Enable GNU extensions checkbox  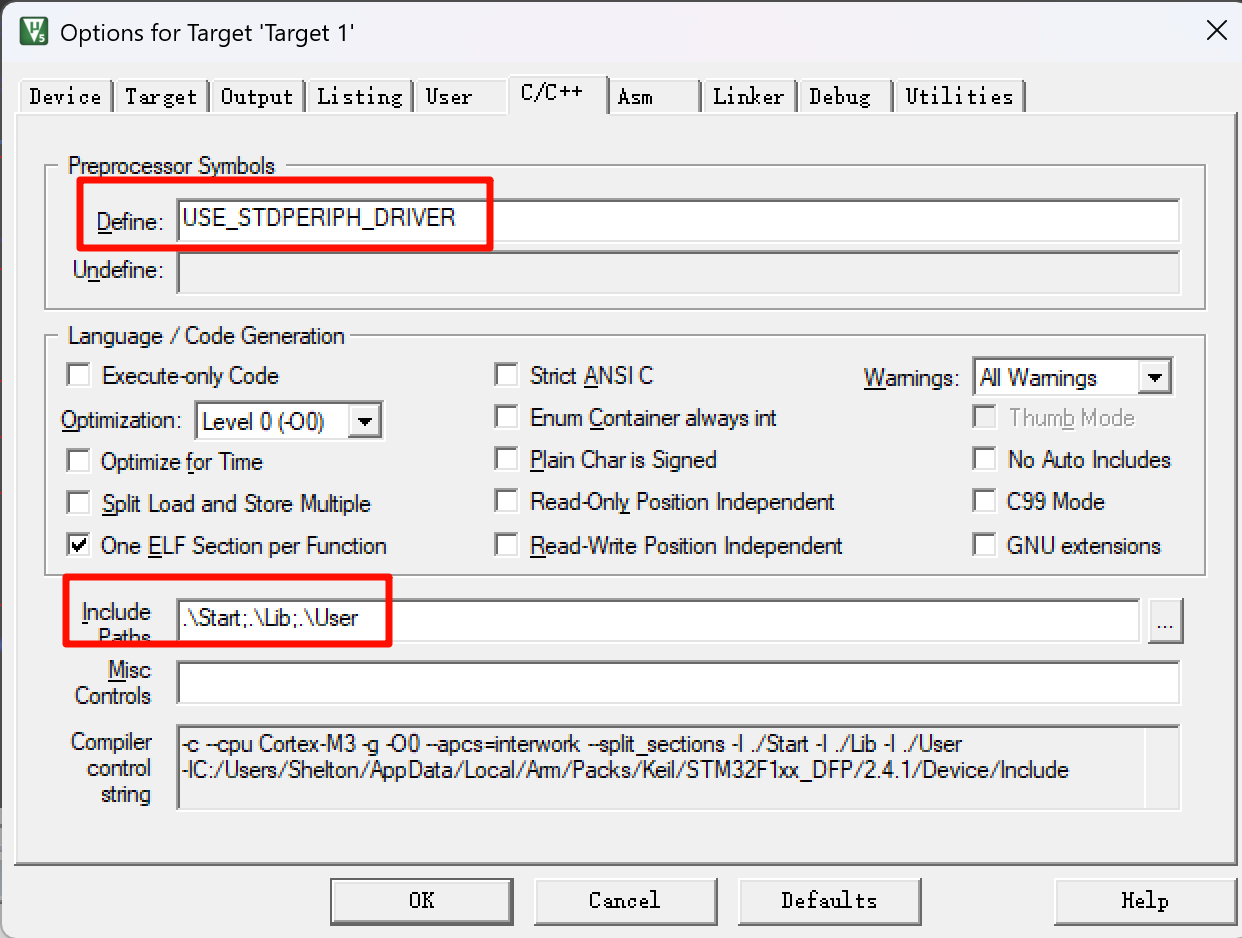tap(985, 546)
